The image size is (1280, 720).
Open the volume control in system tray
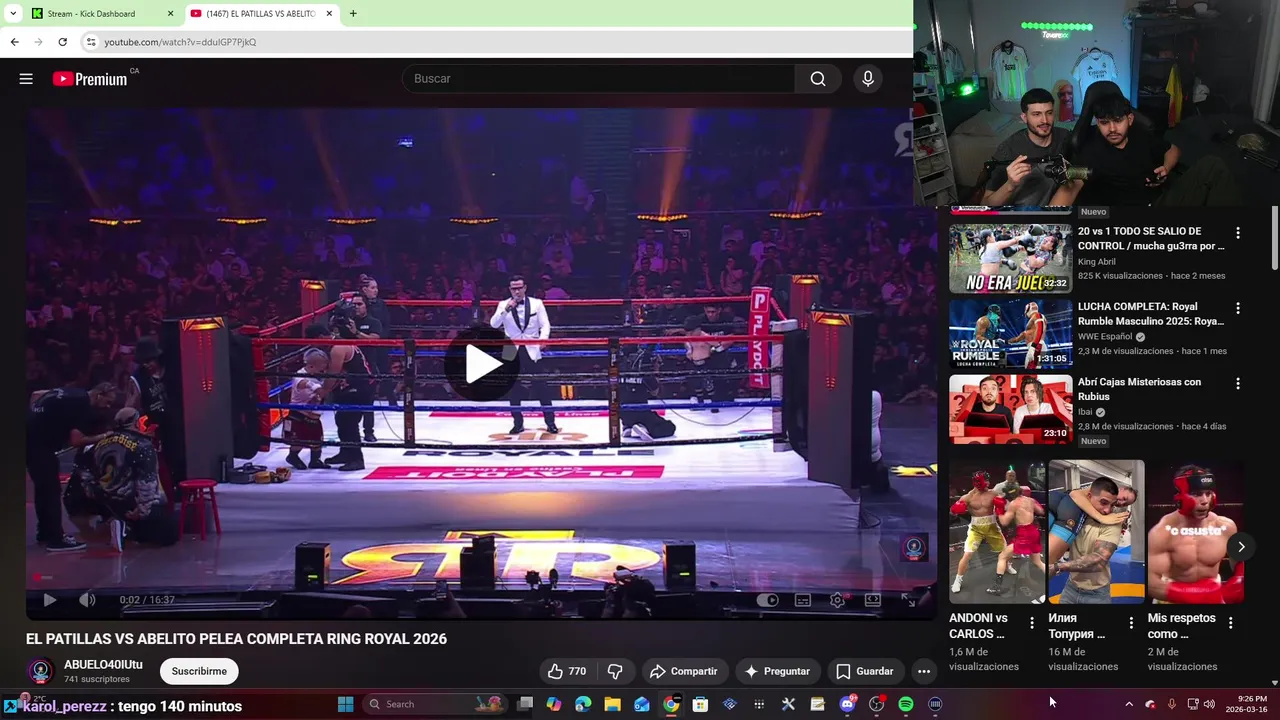click(x=1209, y=704)
